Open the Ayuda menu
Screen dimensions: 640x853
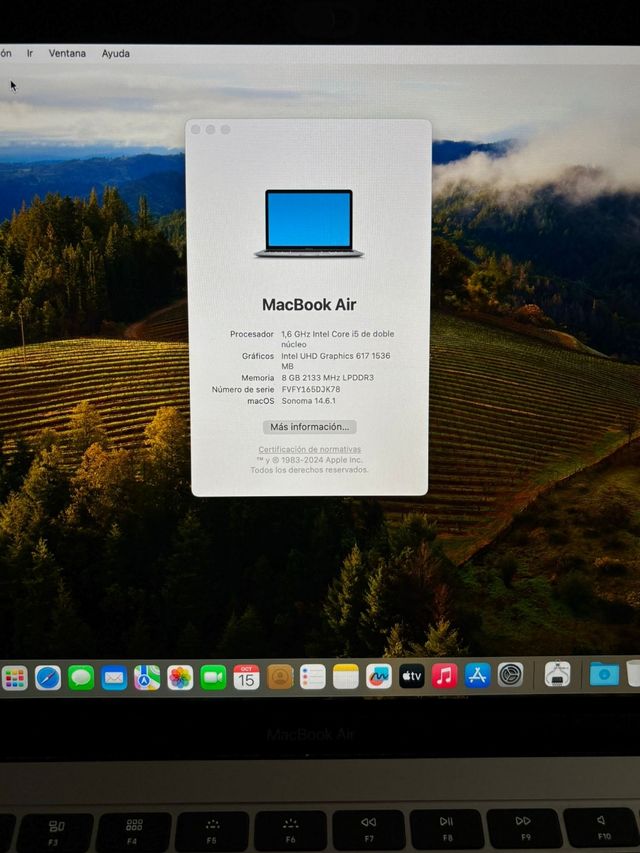tap(115, 53)
